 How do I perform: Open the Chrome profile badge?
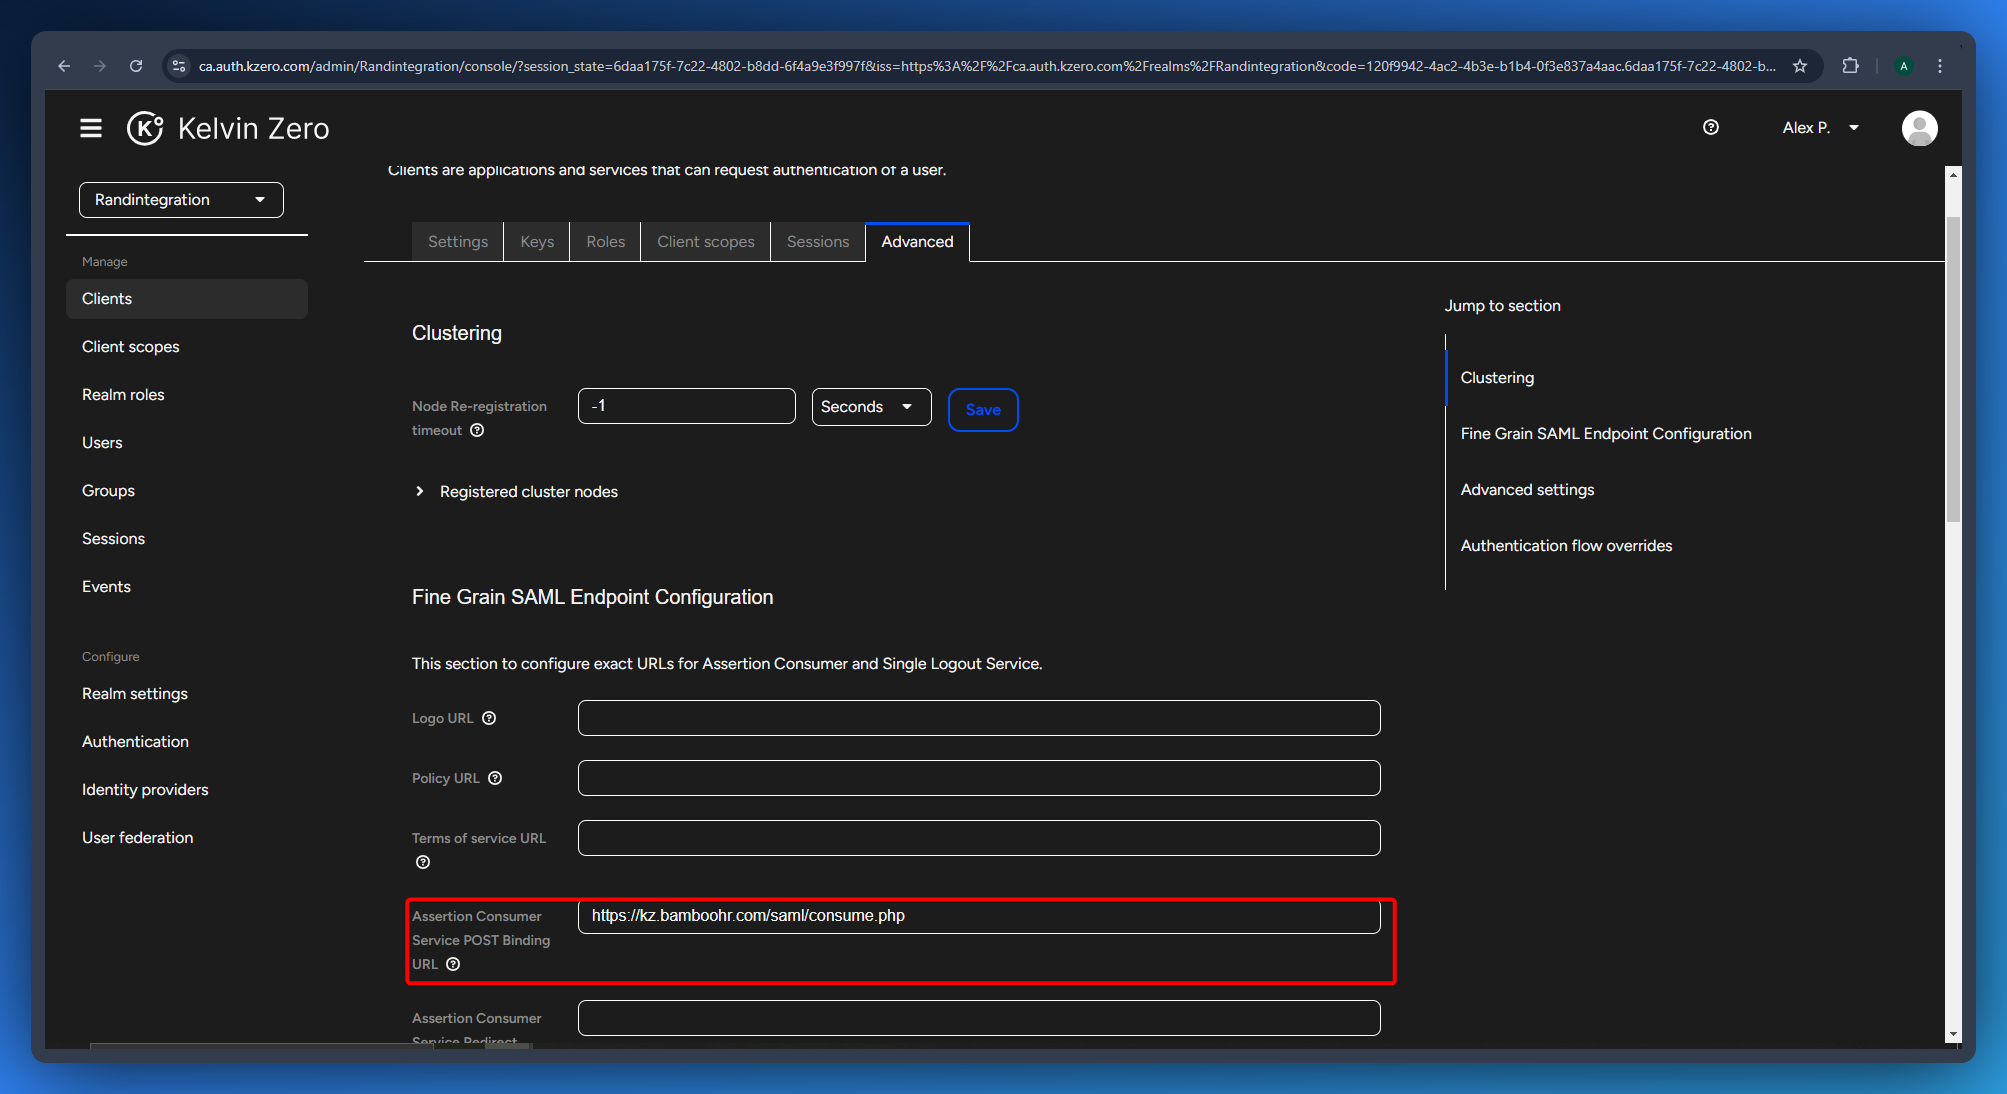(1904, 66)
